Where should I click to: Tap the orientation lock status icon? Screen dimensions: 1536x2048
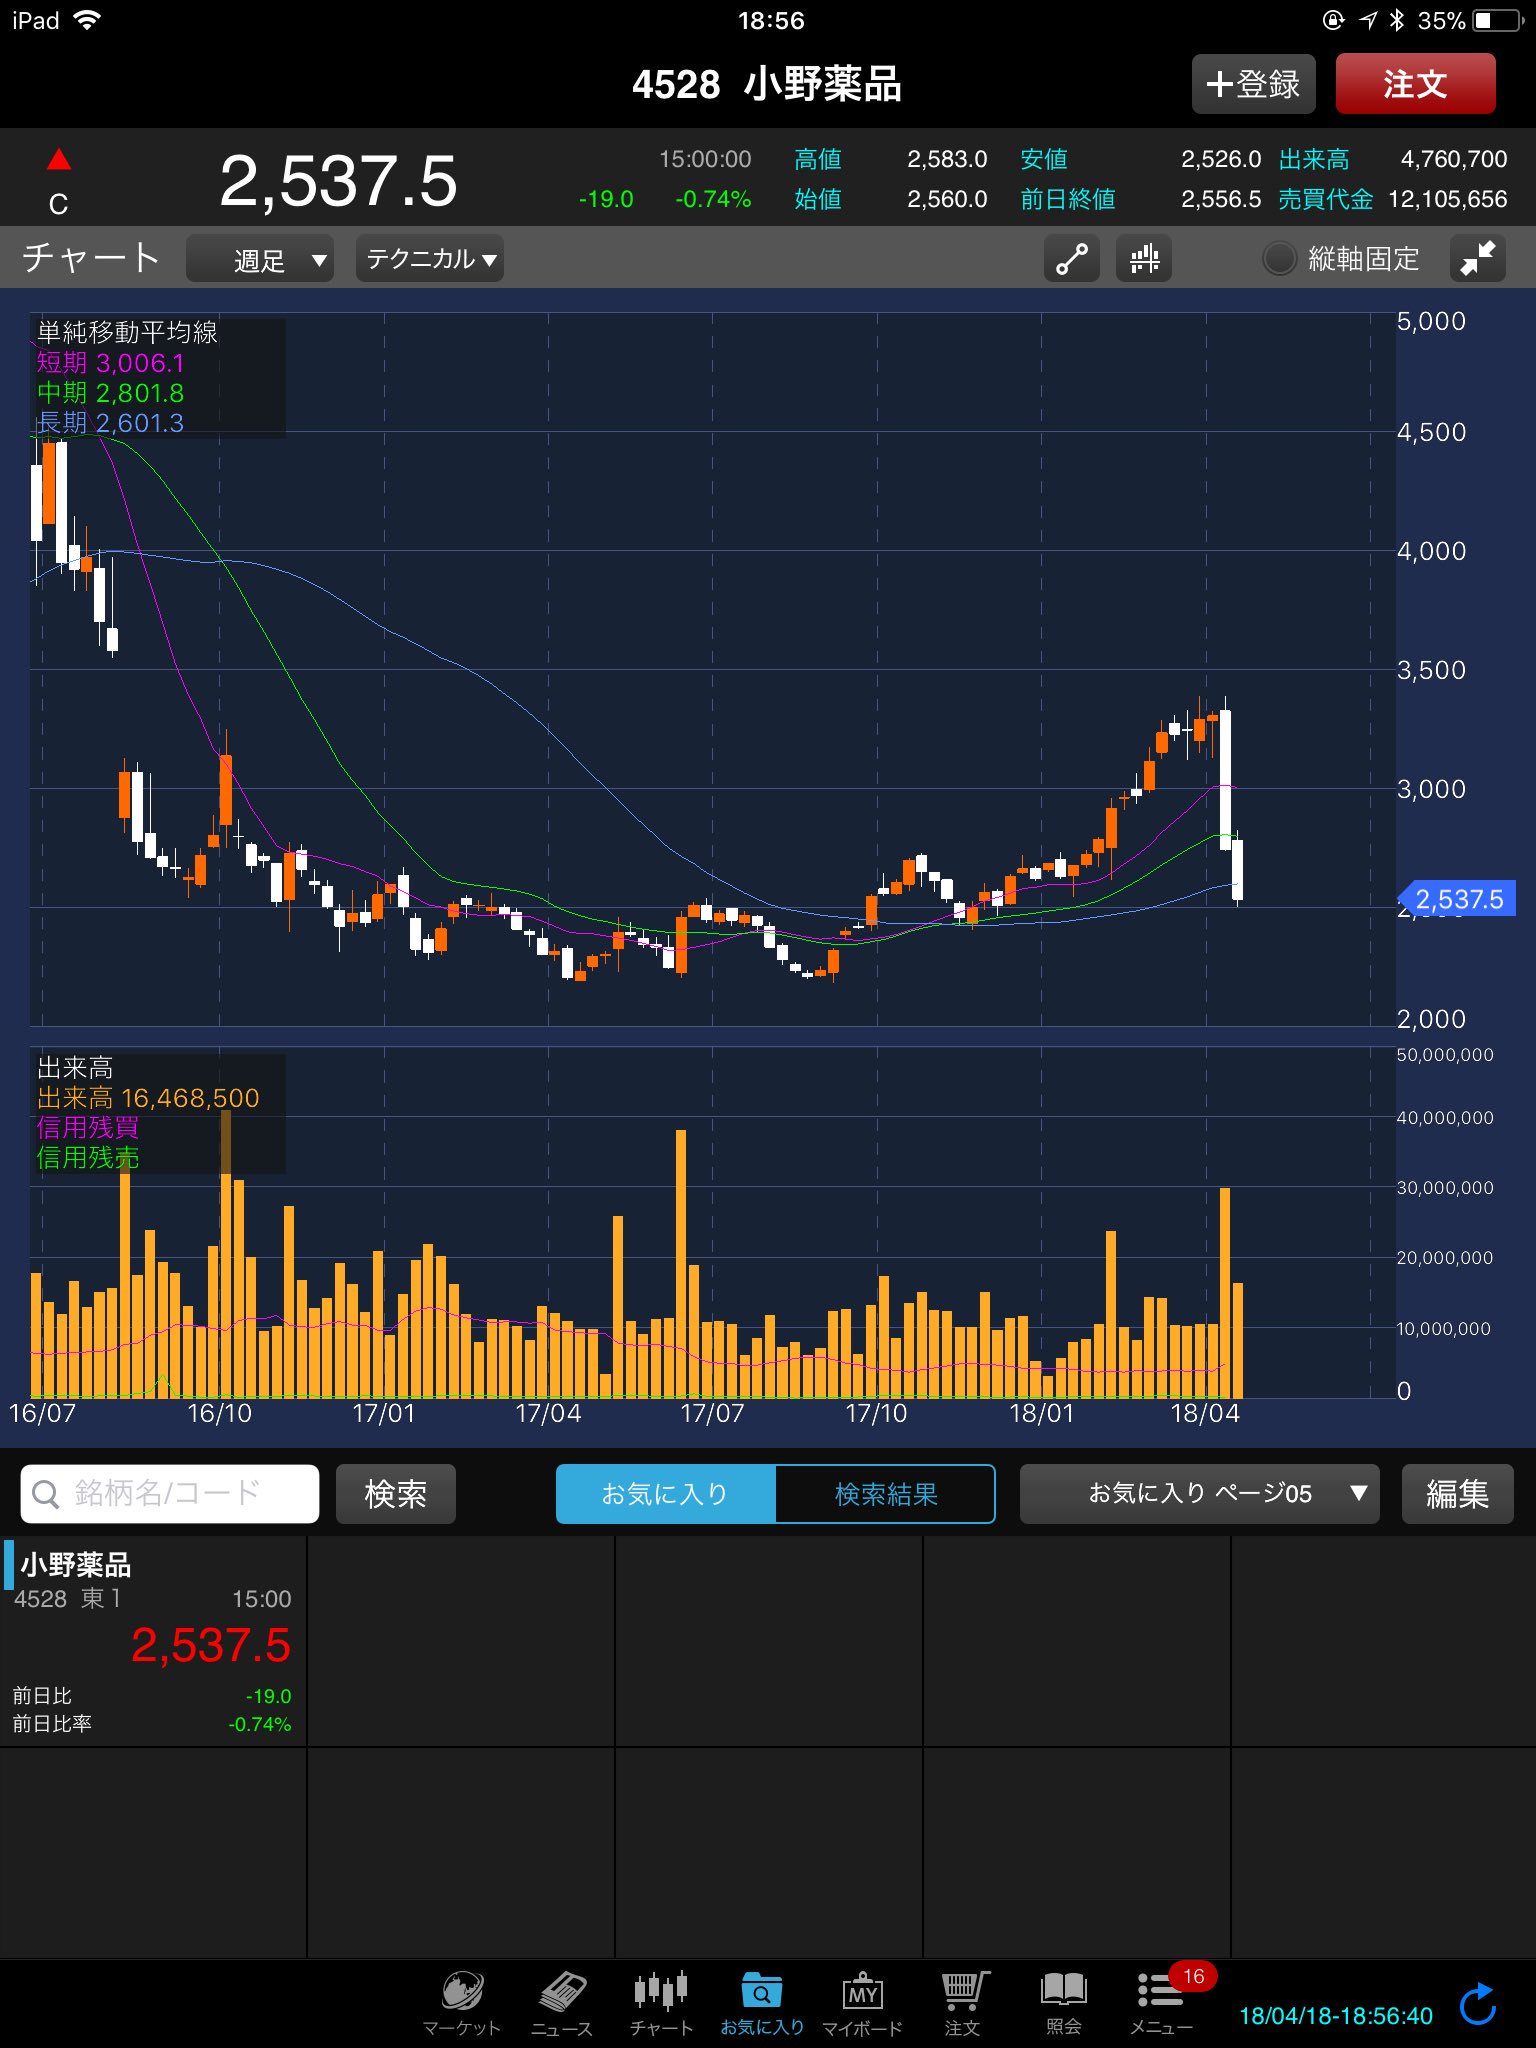click(1333, 20)
